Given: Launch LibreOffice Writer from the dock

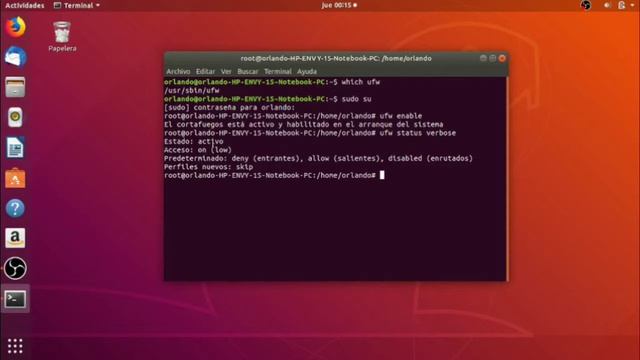Looking at the screenshot, I should tap(16, 147).
